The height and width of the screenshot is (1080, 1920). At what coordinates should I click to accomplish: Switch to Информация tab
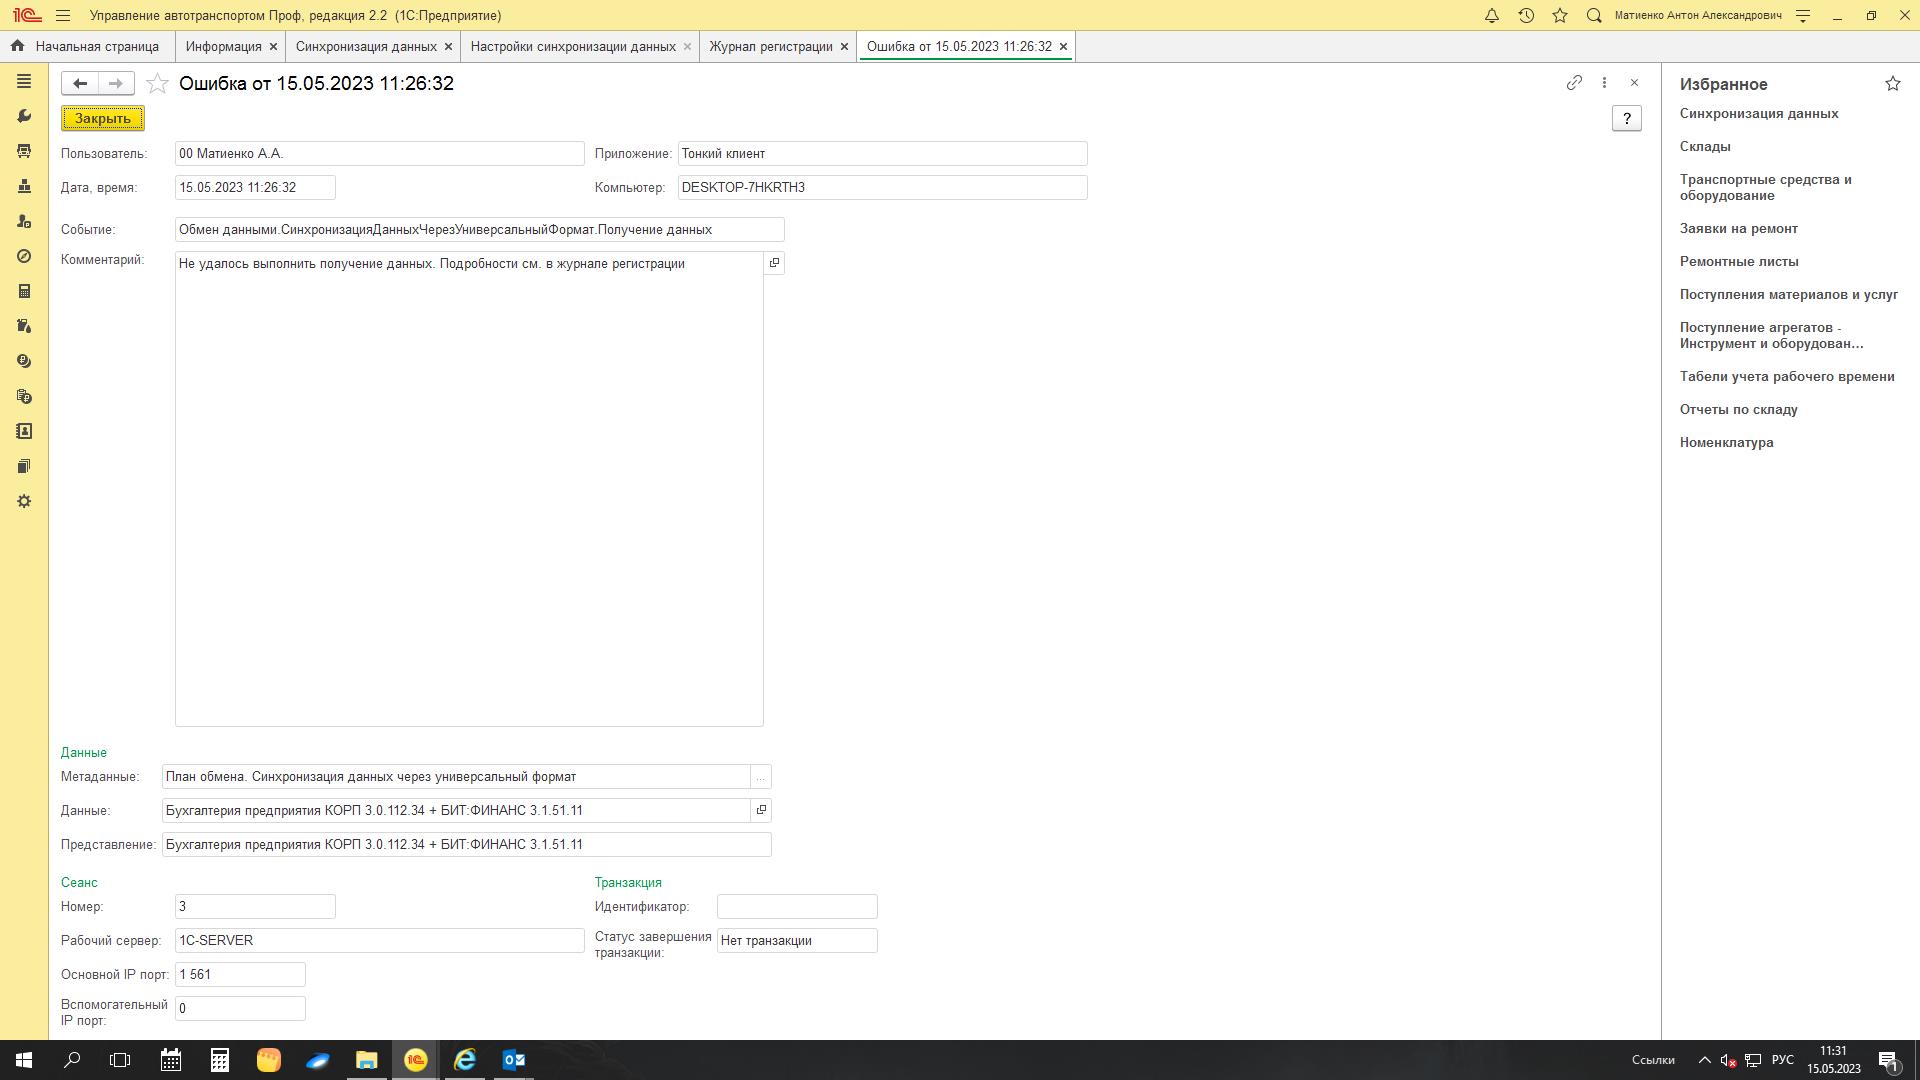(223, 47)
